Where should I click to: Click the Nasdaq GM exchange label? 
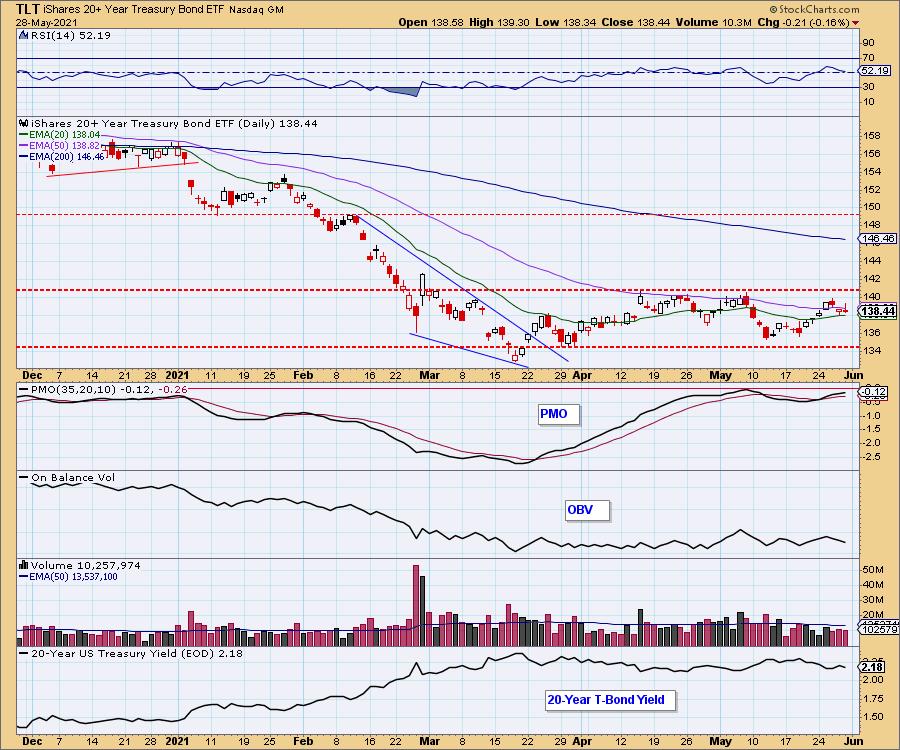257,10
